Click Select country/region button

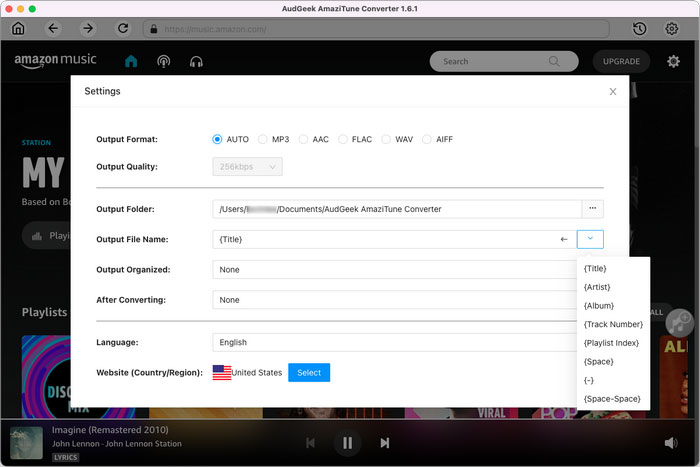(x=309, y=372)
